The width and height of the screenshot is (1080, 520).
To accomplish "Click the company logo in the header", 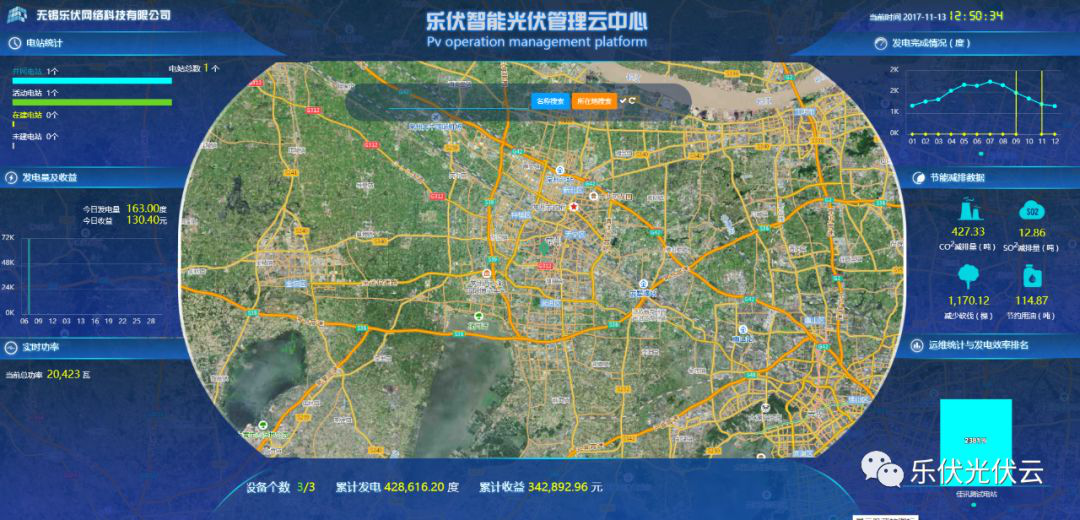I will pyautogui.click(x=19, y=14).
